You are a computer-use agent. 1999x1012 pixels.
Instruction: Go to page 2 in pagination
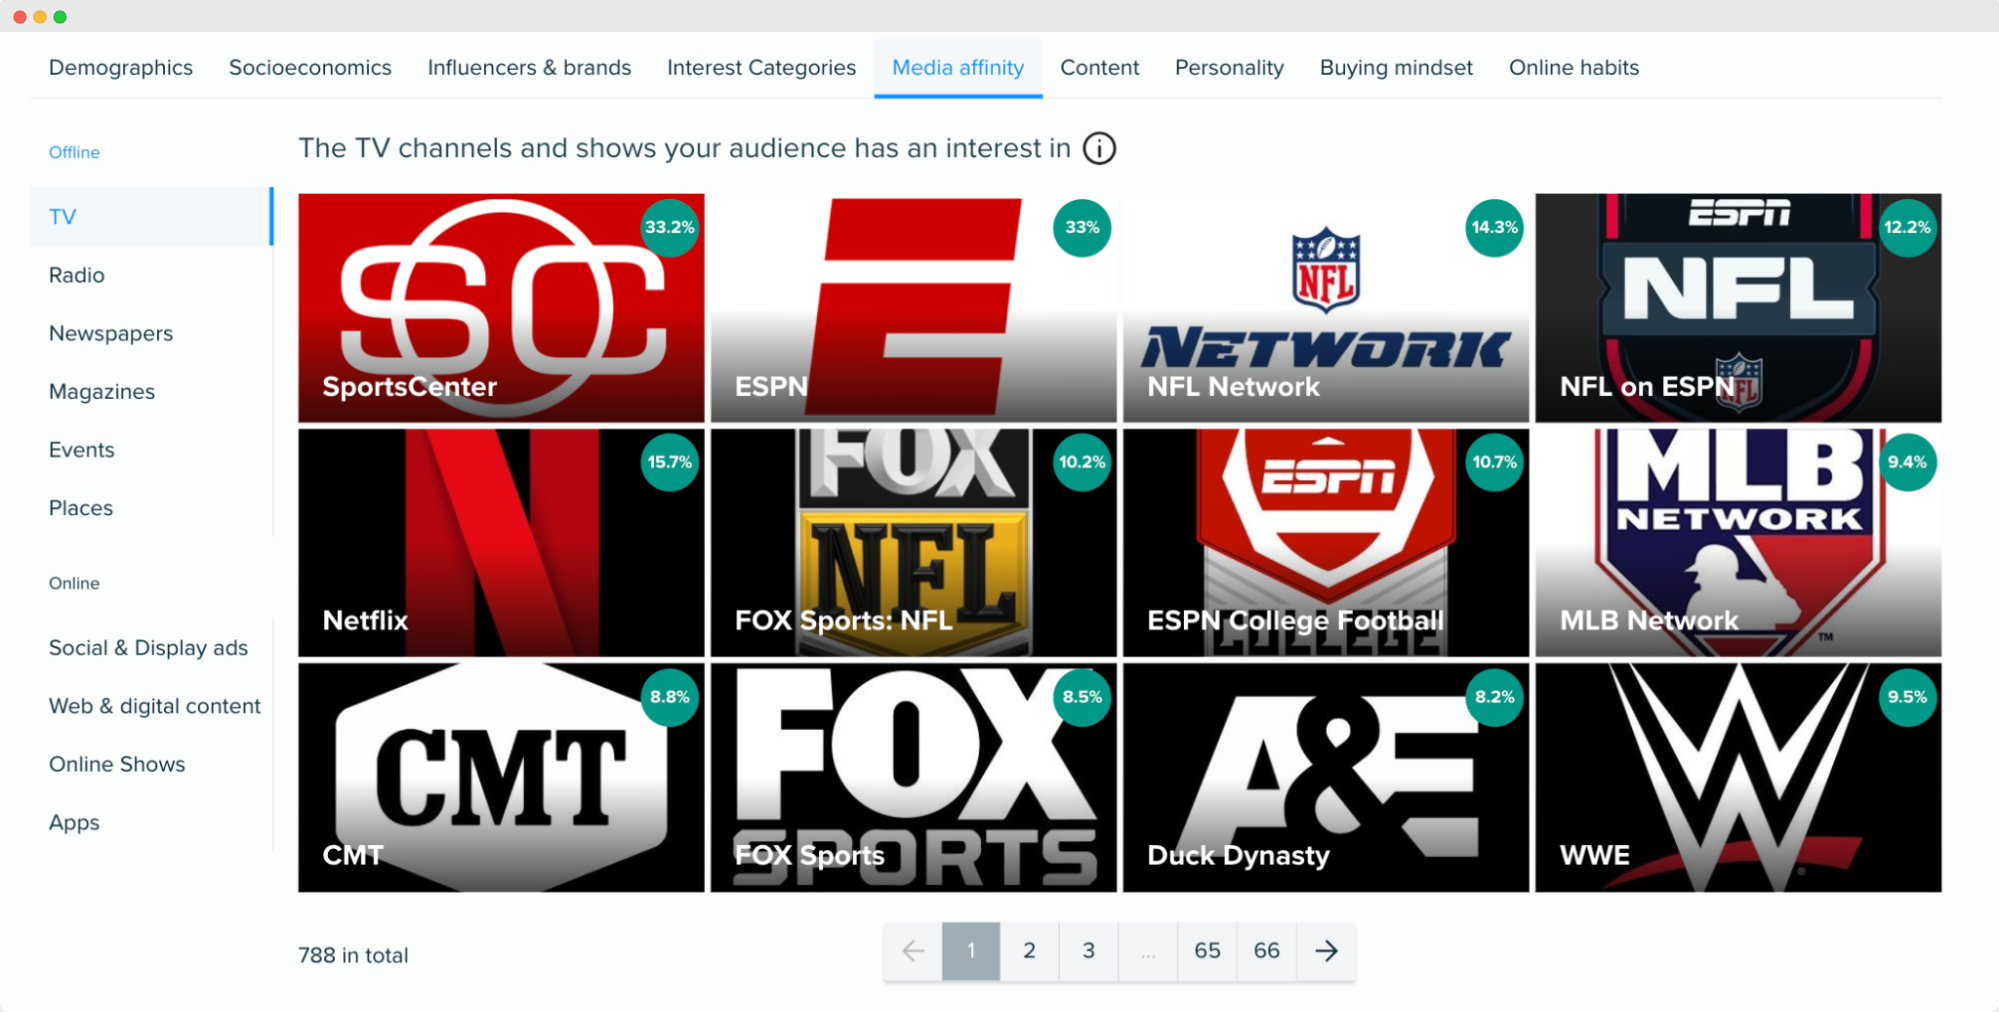click(x=1029, y=951)
